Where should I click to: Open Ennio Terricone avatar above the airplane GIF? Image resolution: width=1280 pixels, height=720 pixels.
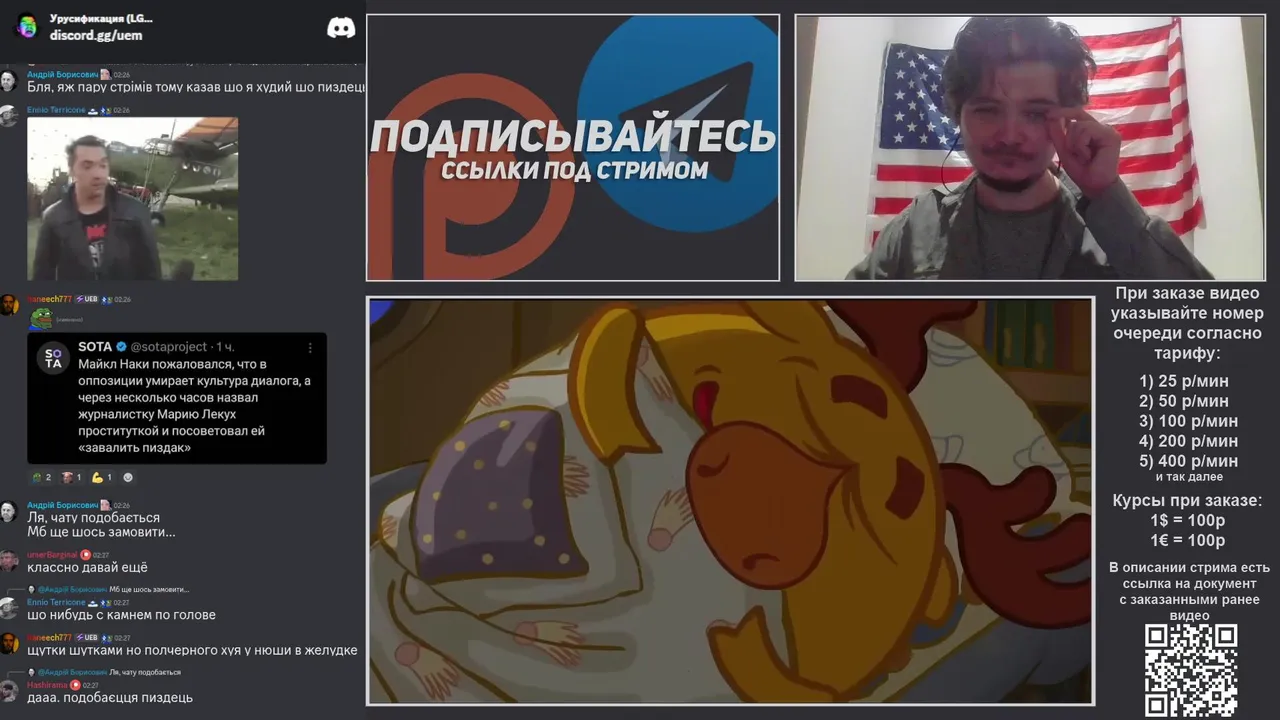[x=9, y=117]
